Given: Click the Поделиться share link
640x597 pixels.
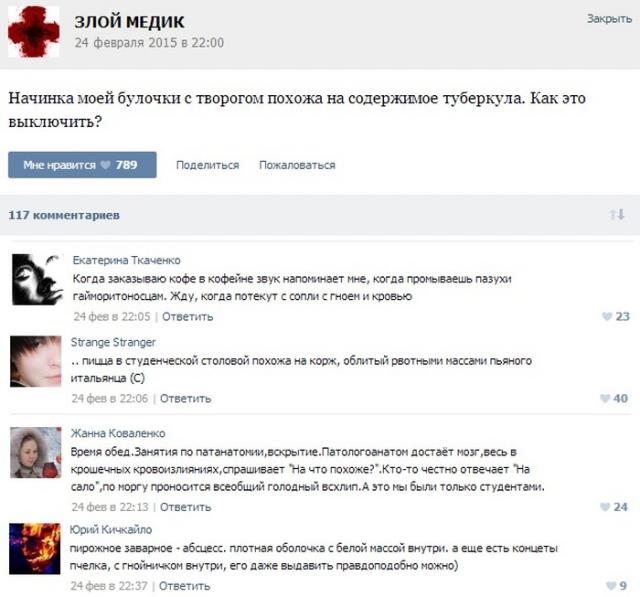Looking at the screenshot, I should [x=207, y=165].
